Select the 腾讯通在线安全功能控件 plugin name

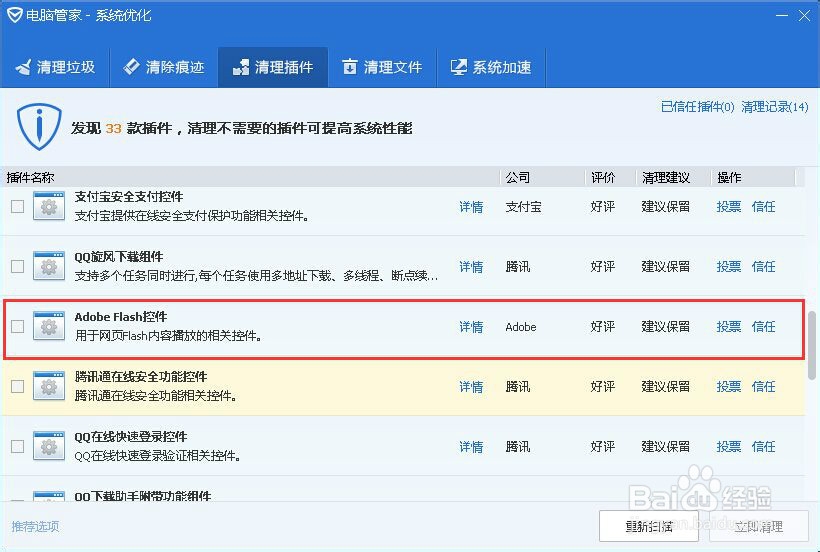pyautogui.click(x=141, y=376)
